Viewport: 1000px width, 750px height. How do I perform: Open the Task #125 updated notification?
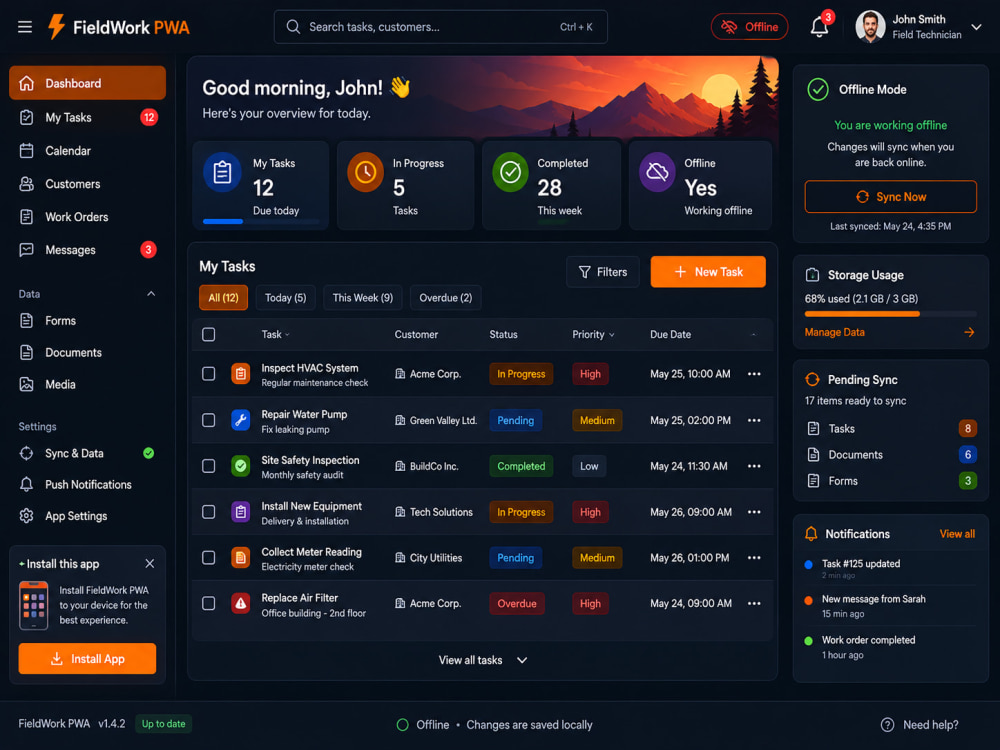(x=890, y=568)
